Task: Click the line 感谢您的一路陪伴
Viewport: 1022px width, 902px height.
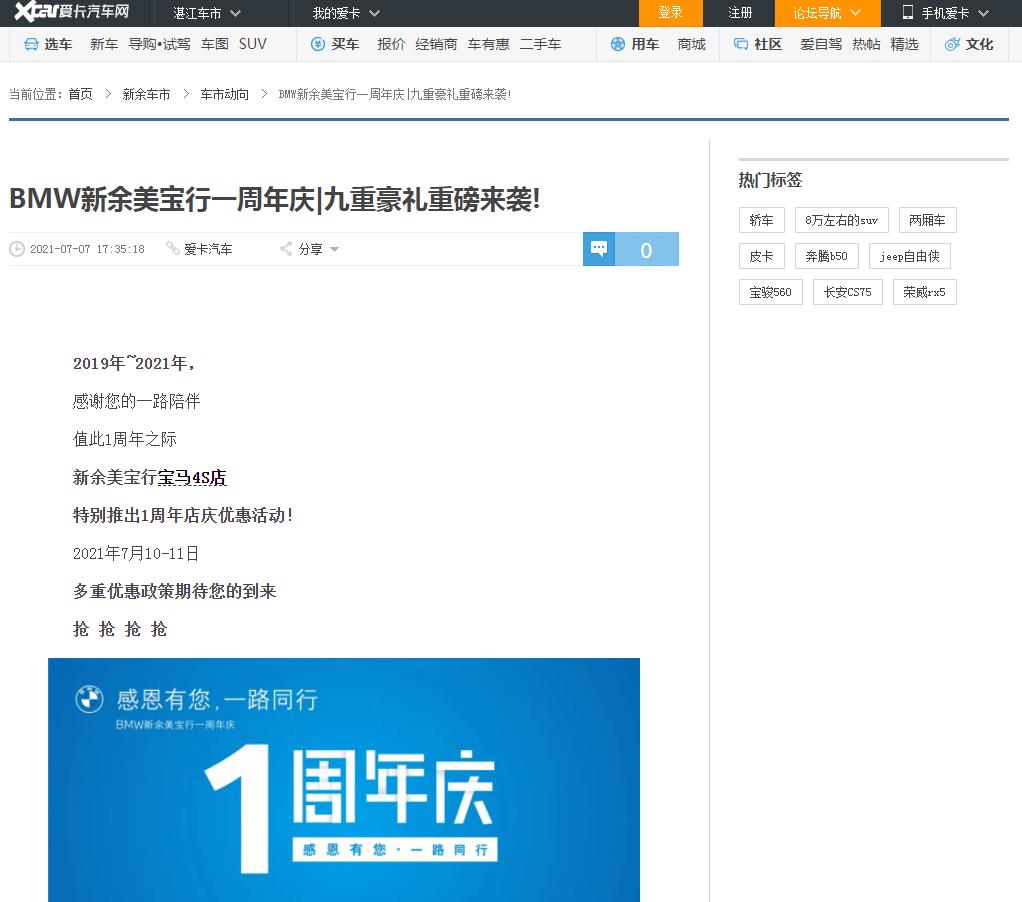Action: tap(136, 401)
